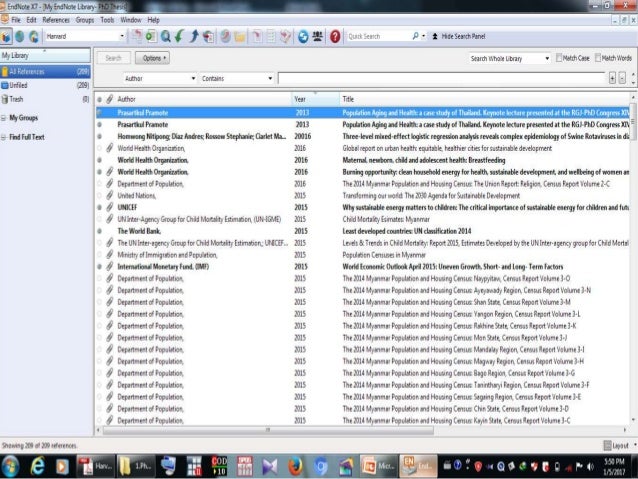The height and width of the screenshot is (479, 638).
Task: Open Firefox from the taskbar
Action: pos(295,466)
